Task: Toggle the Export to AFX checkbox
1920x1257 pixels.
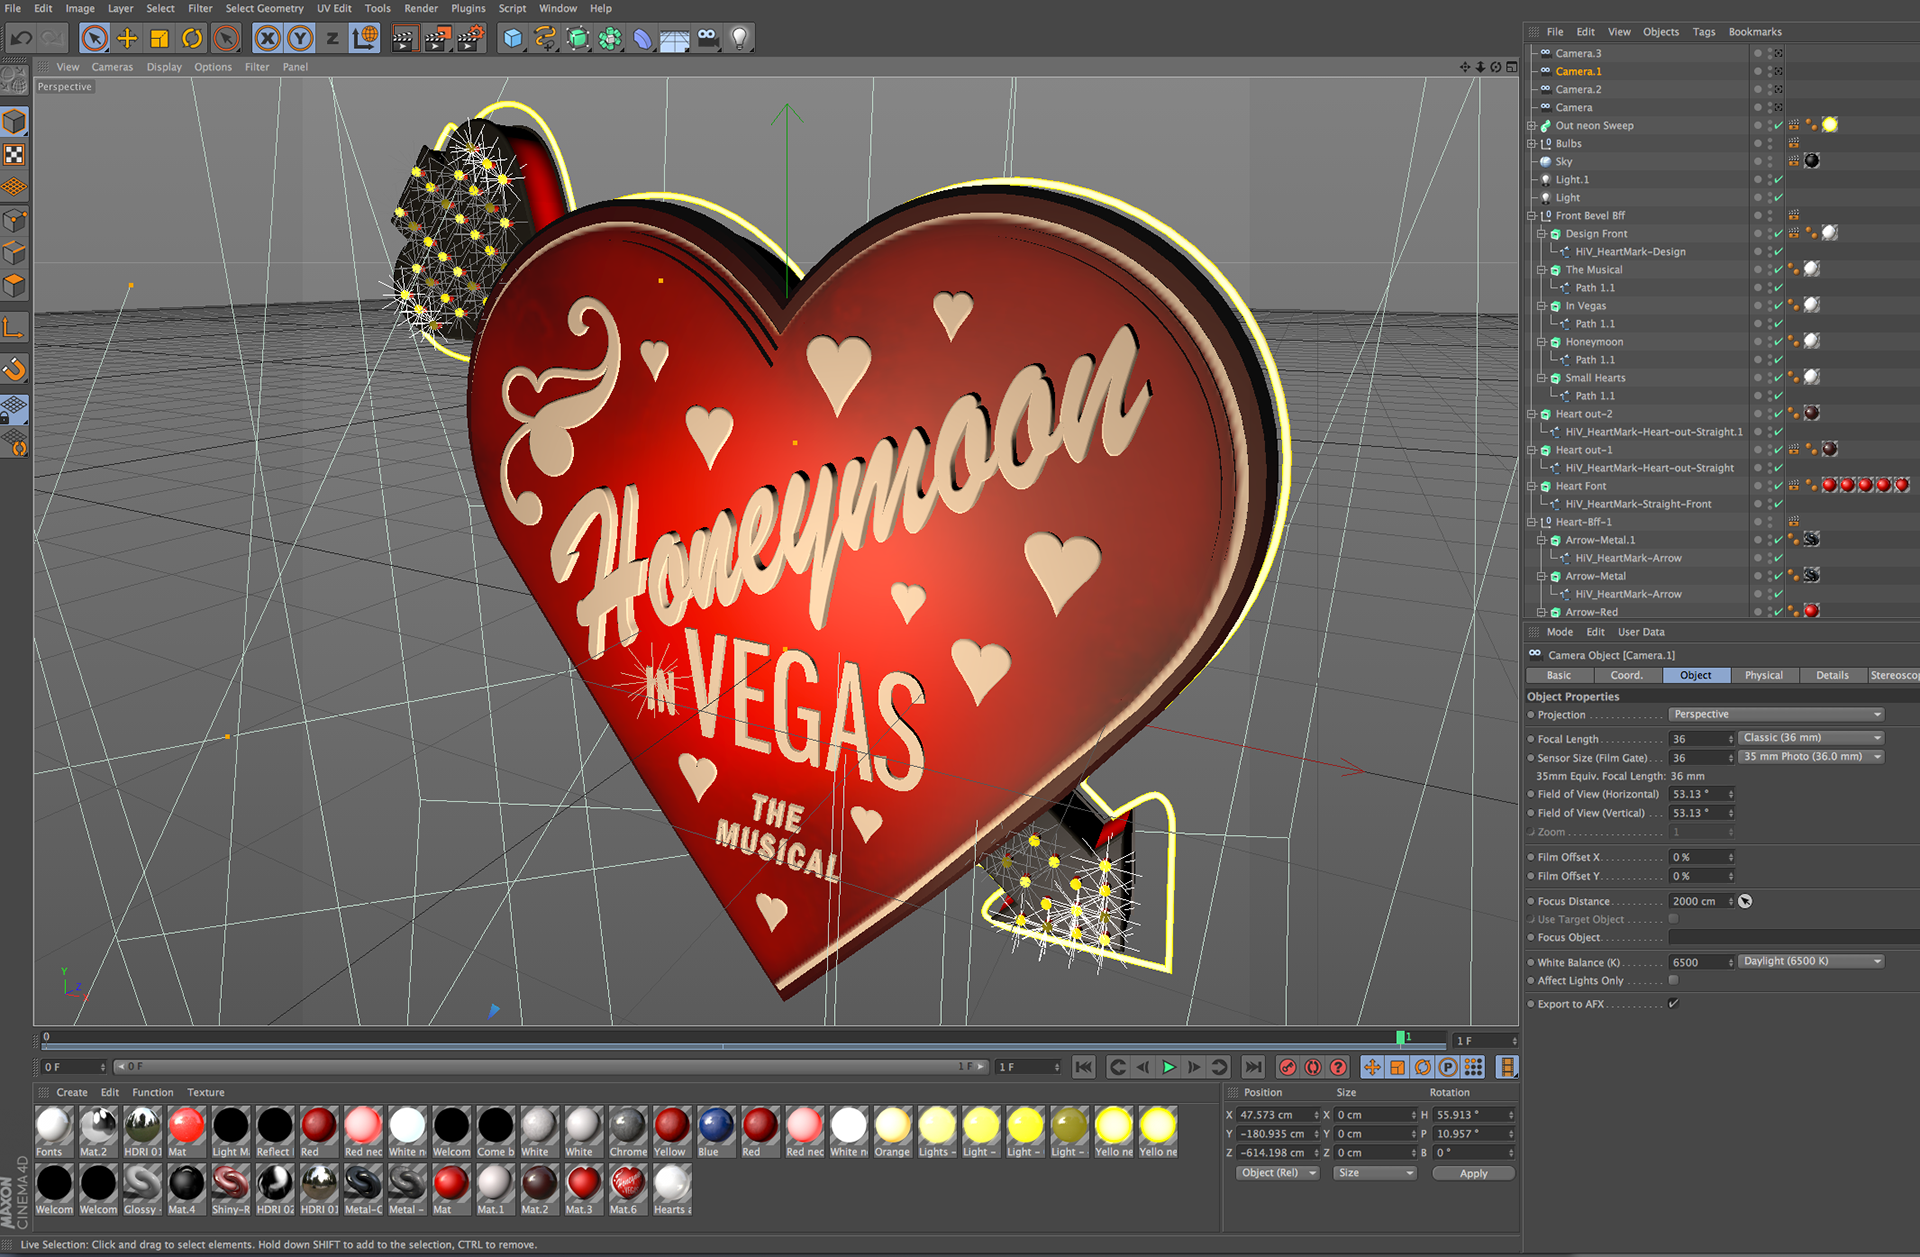Action: (x=1673, y=1003)
